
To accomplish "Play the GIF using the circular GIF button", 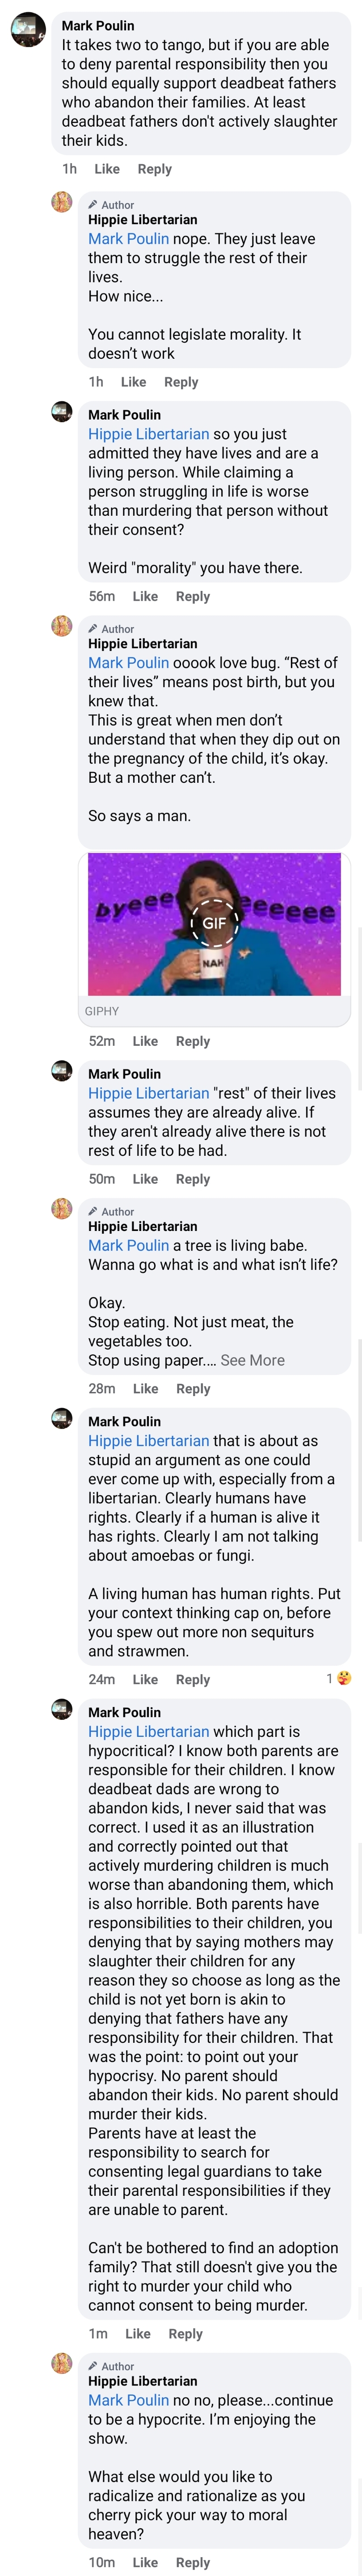I will click(214, 923).
